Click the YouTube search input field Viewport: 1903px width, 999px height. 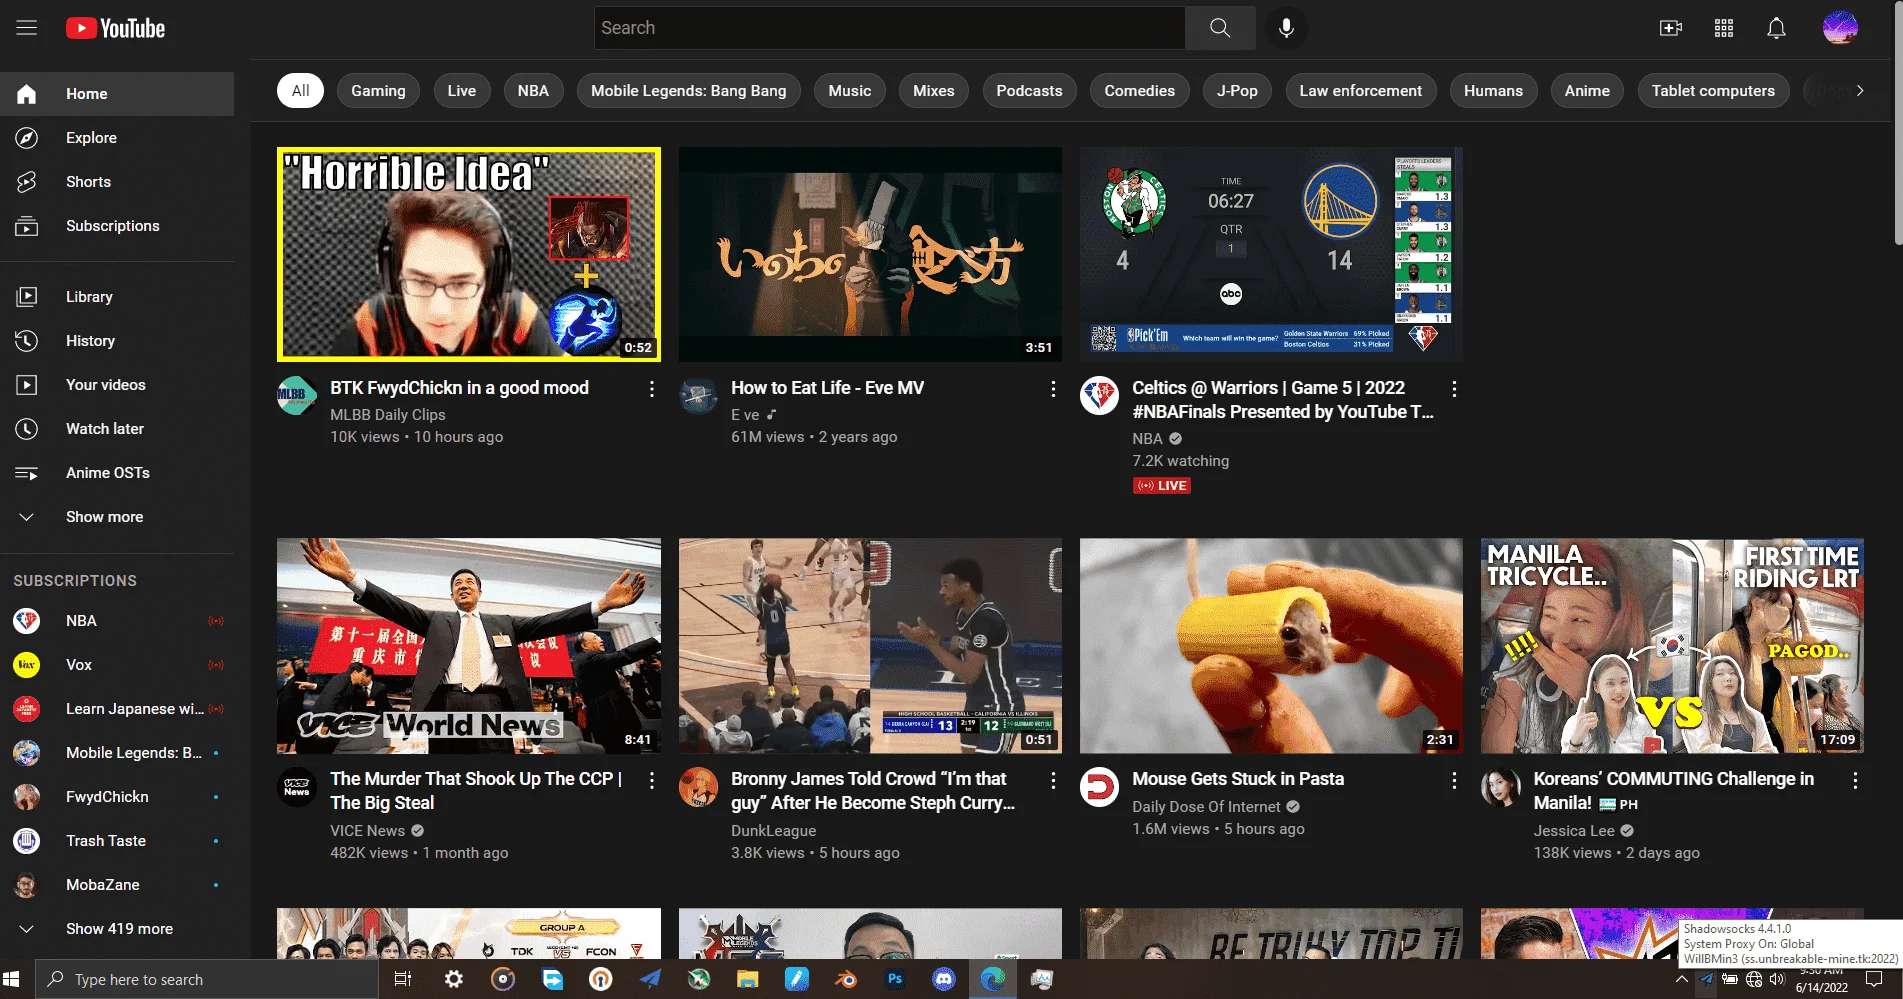coord(890,28)
